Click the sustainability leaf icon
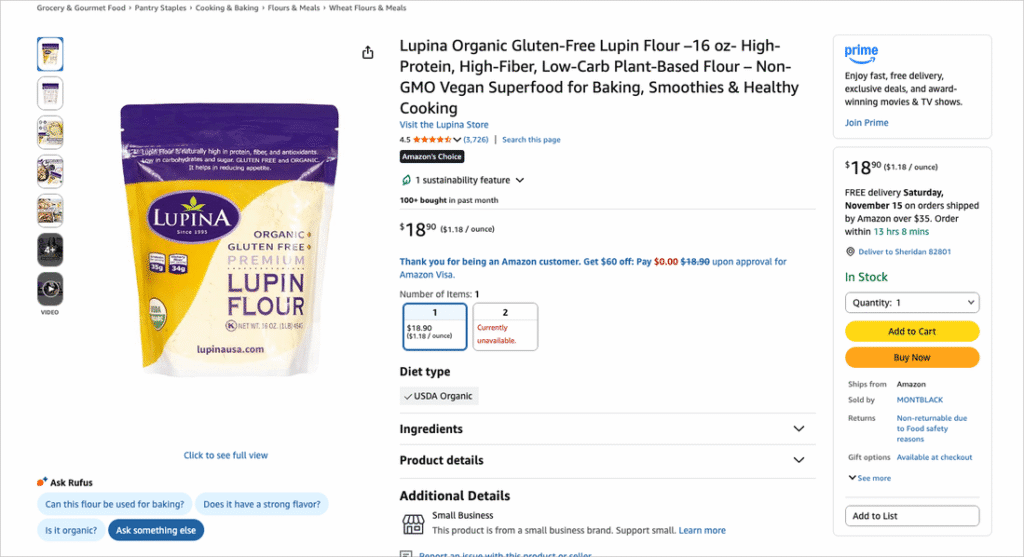The height and width of the screenshot is (557, 1024). [406, 180]
